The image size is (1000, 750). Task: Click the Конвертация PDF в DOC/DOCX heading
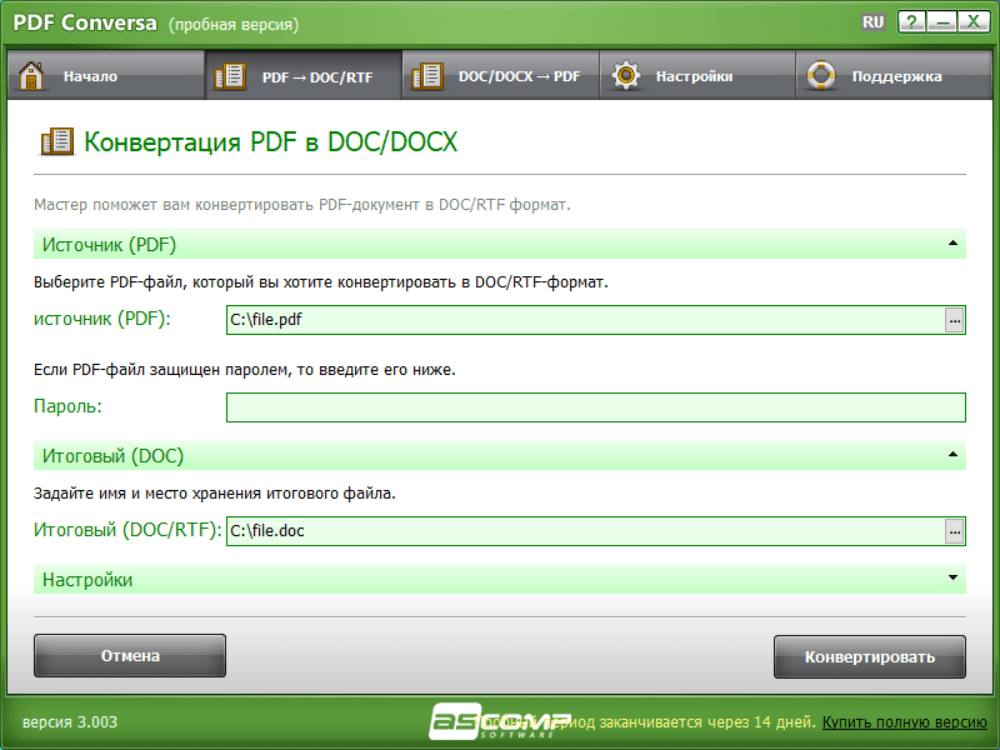271,142
